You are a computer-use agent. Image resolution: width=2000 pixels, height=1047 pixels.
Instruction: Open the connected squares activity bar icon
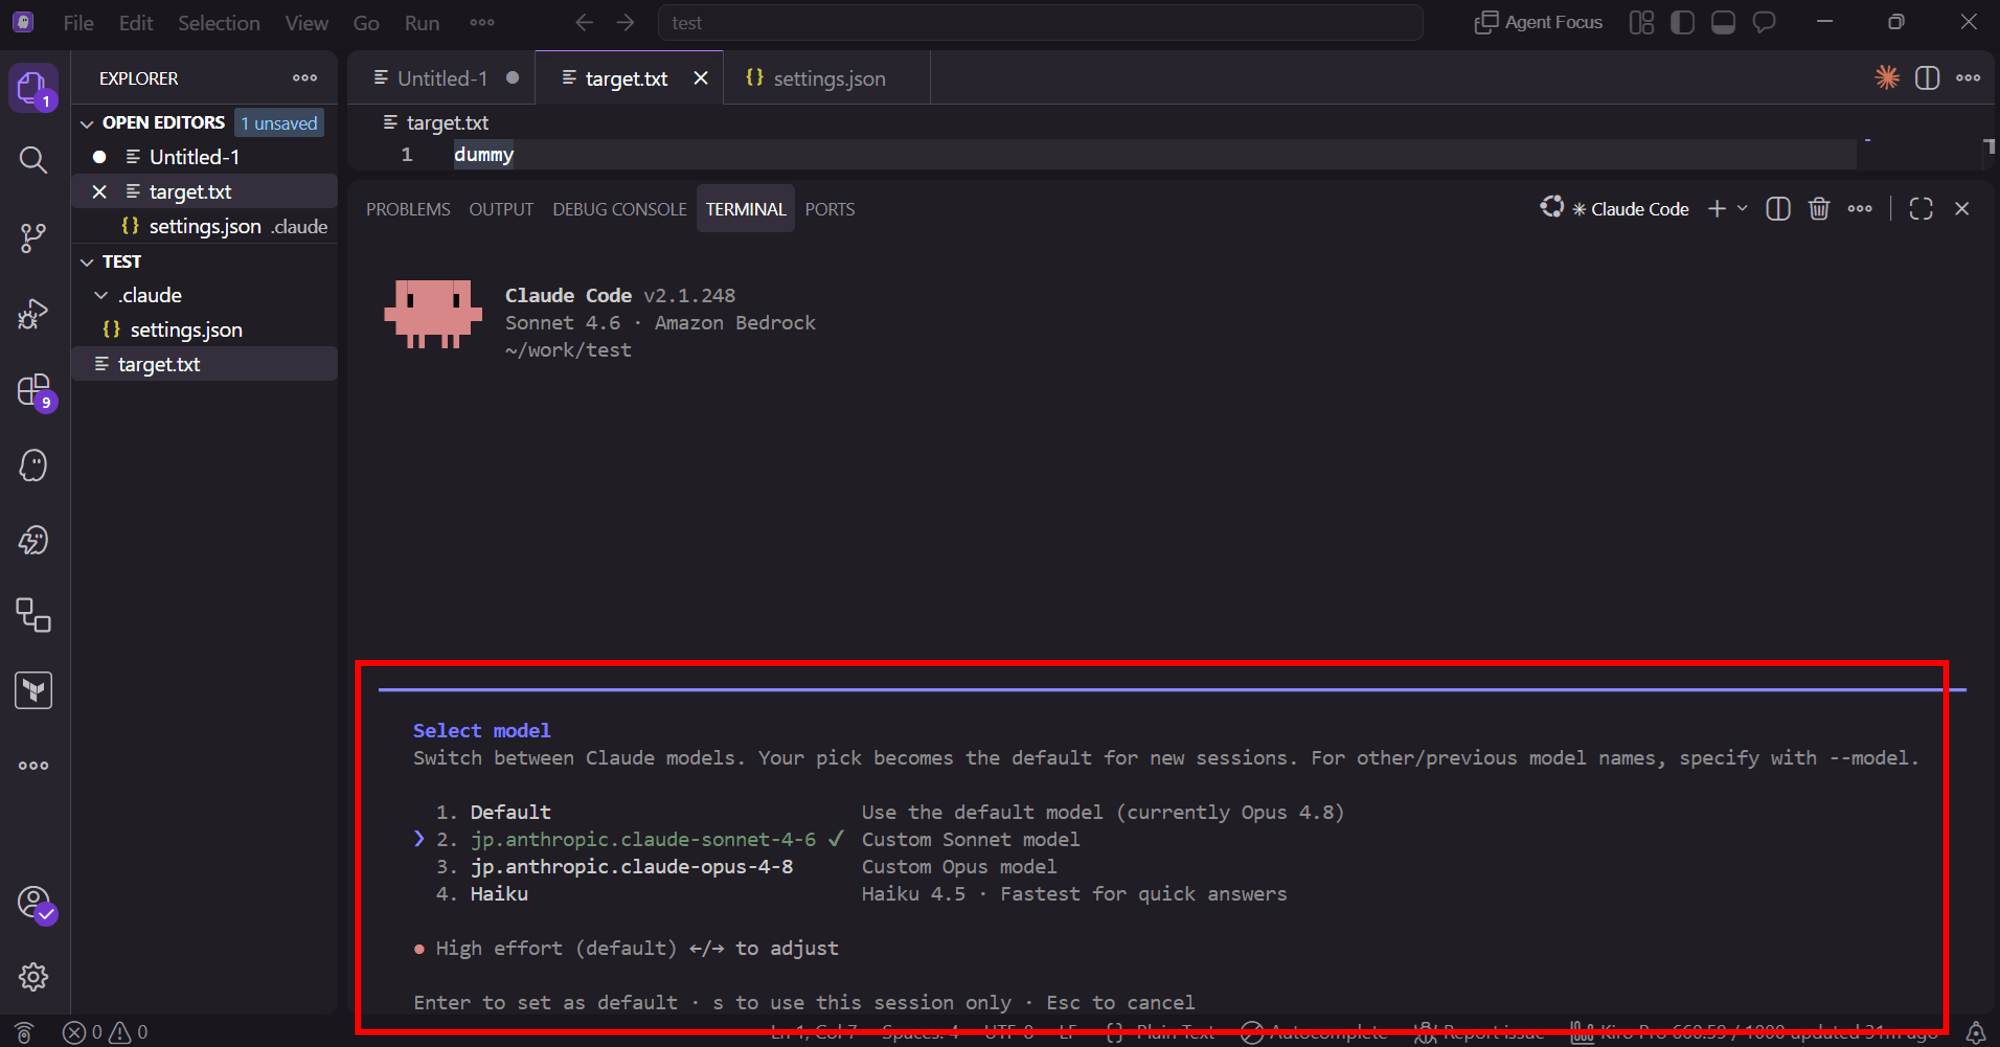coord(33,615)
